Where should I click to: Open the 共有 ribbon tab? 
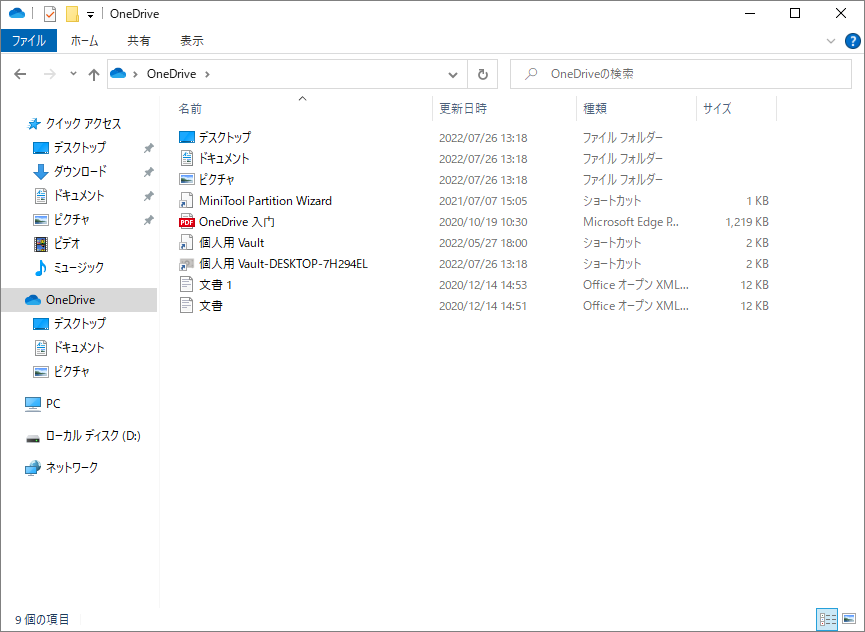click(x=138, y=41)
